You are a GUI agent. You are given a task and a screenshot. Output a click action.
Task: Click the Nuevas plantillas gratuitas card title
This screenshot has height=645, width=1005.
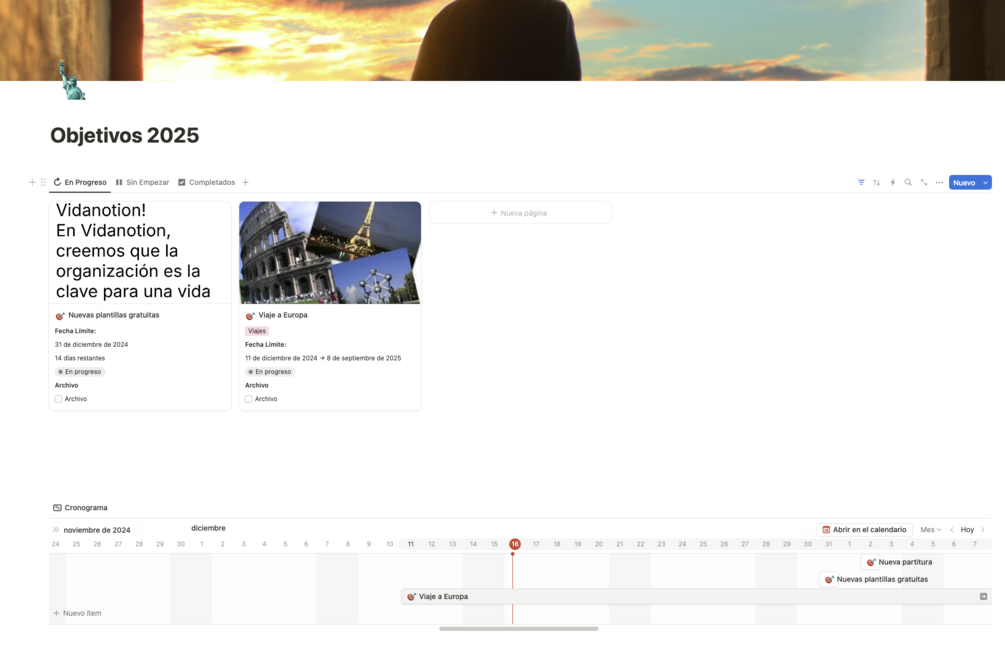113,315
